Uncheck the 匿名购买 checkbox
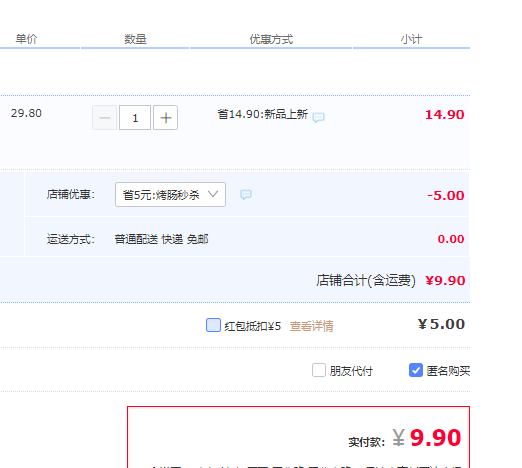The width and height of the screenshot is (522, 468). click(416, 370)
